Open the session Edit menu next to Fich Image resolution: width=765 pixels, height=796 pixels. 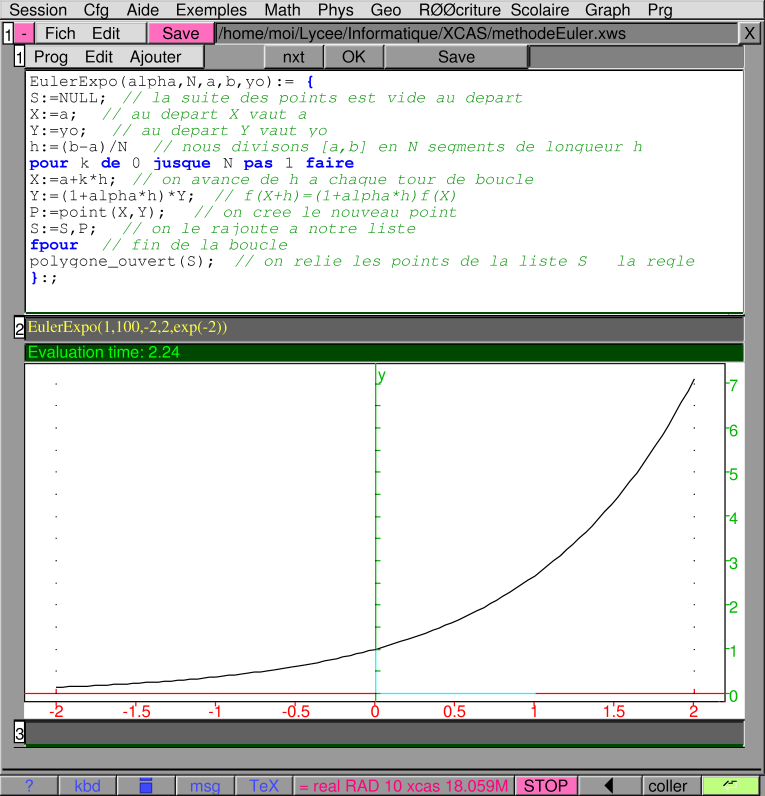tap(106, 34)
